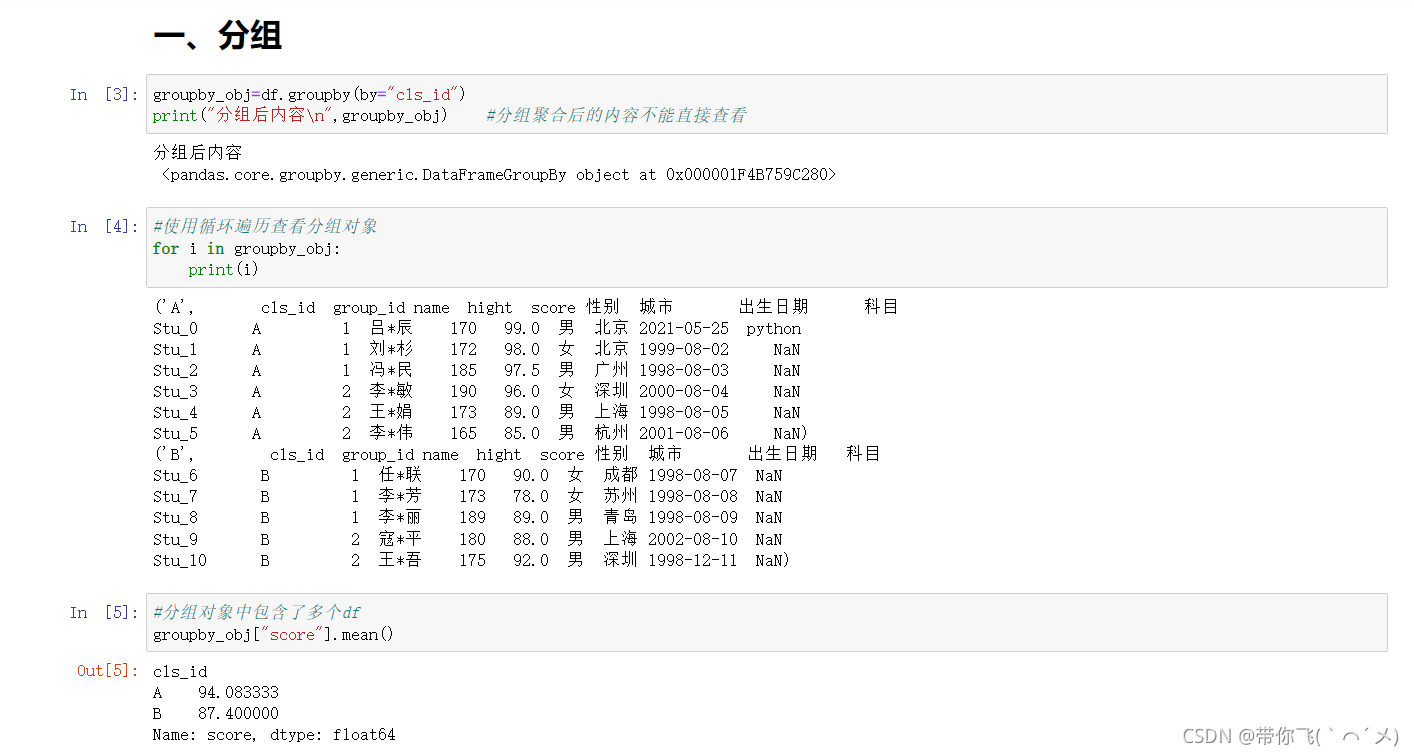Click the city 广州
This screenshot has width=1414, height=756.
[611, 371]
